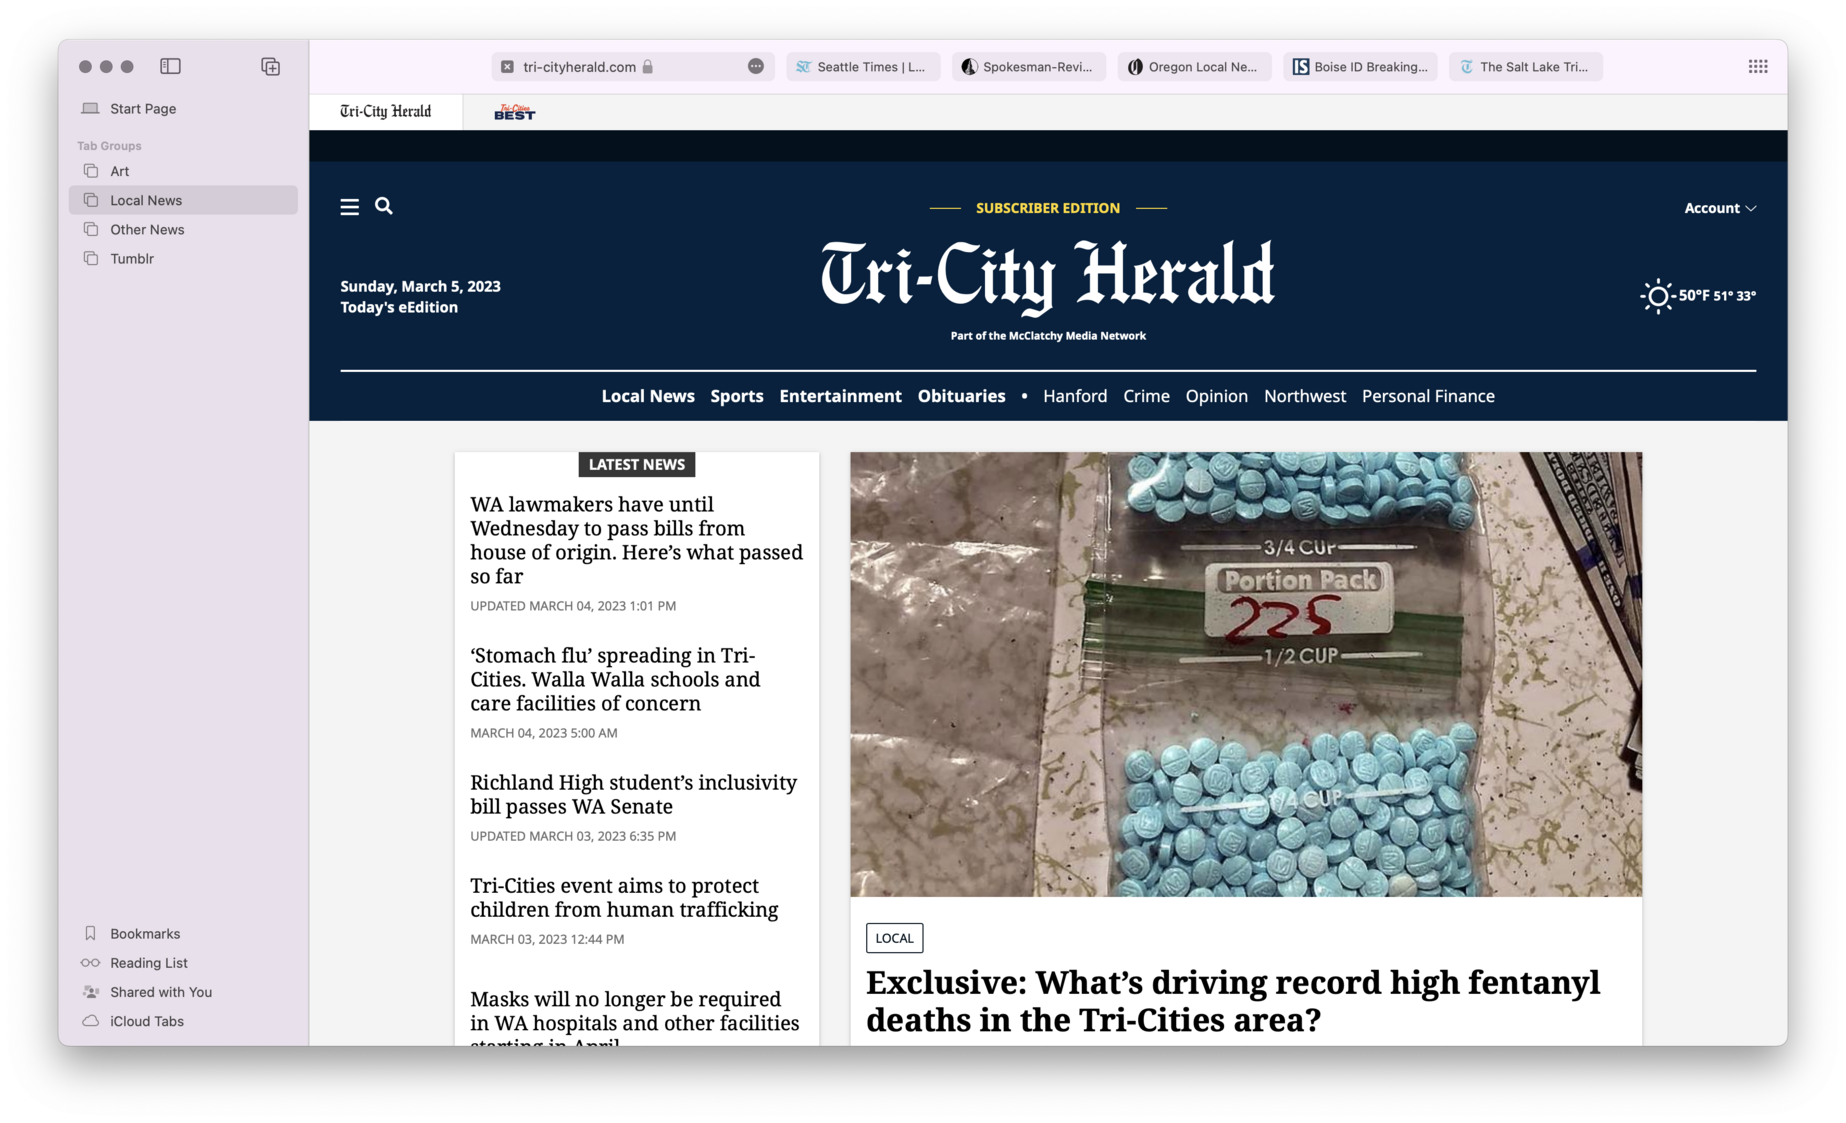The image size is (1846, 1123).
Task: Open the 'Stomach flu' spreading article
Action: click(615, 679)
